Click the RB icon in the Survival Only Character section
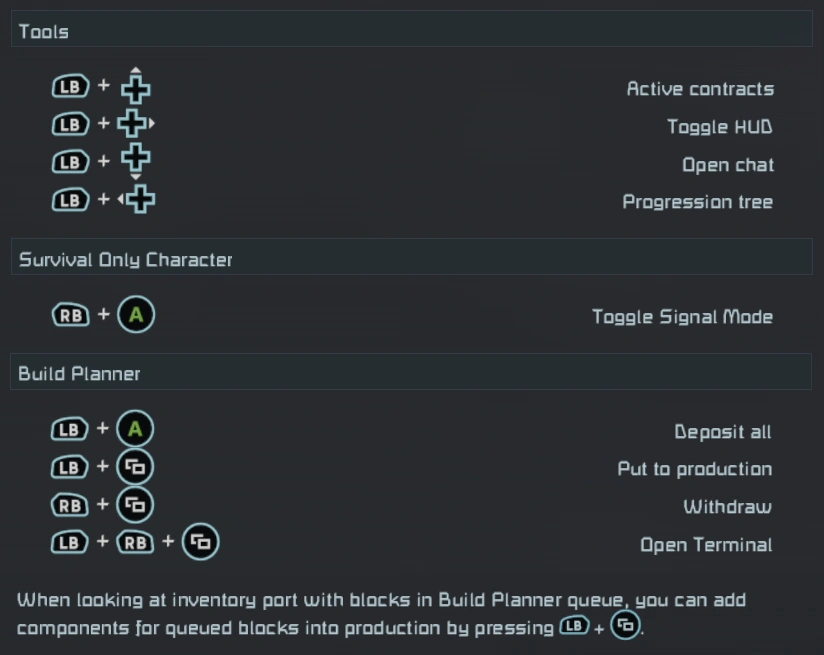The height and width of the screenshot is (655, 824). pos(70,316)
